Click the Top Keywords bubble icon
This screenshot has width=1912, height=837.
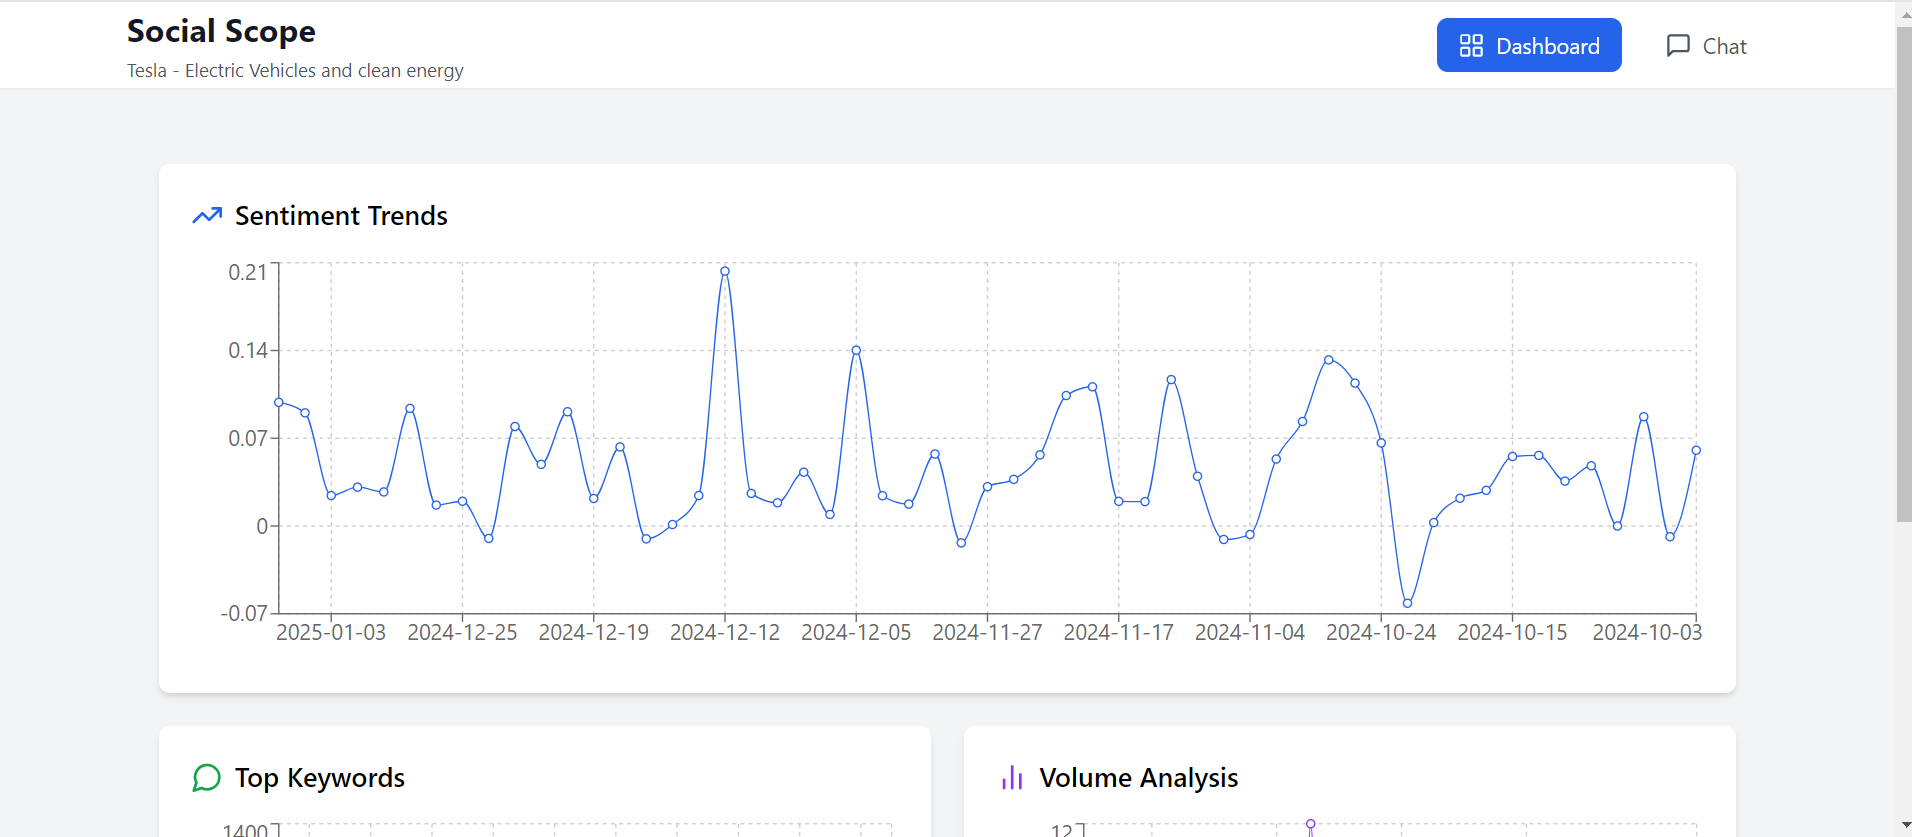point(206,778)
